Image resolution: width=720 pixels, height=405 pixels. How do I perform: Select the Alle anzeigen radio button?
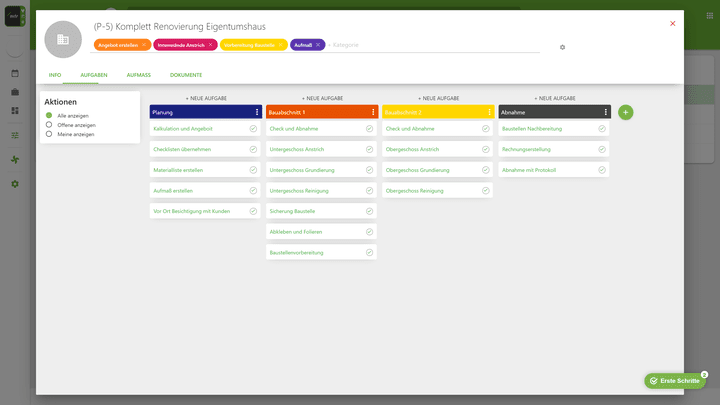point(49,115)
